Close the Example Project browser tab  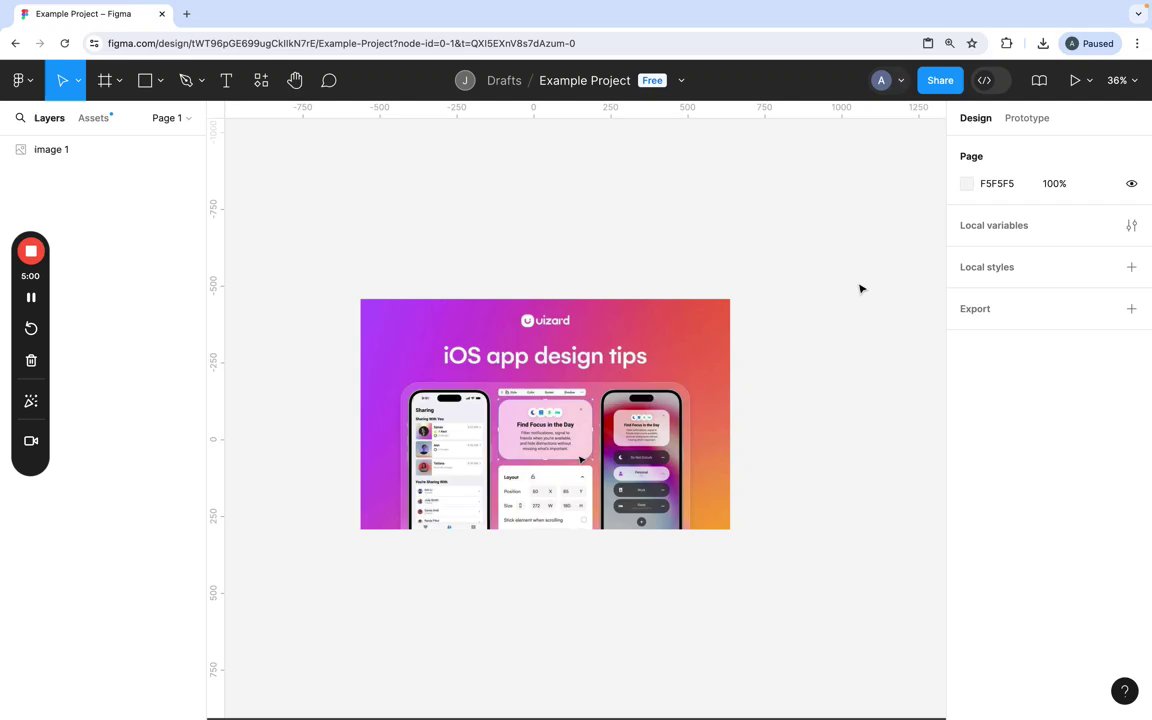point(162,14)
